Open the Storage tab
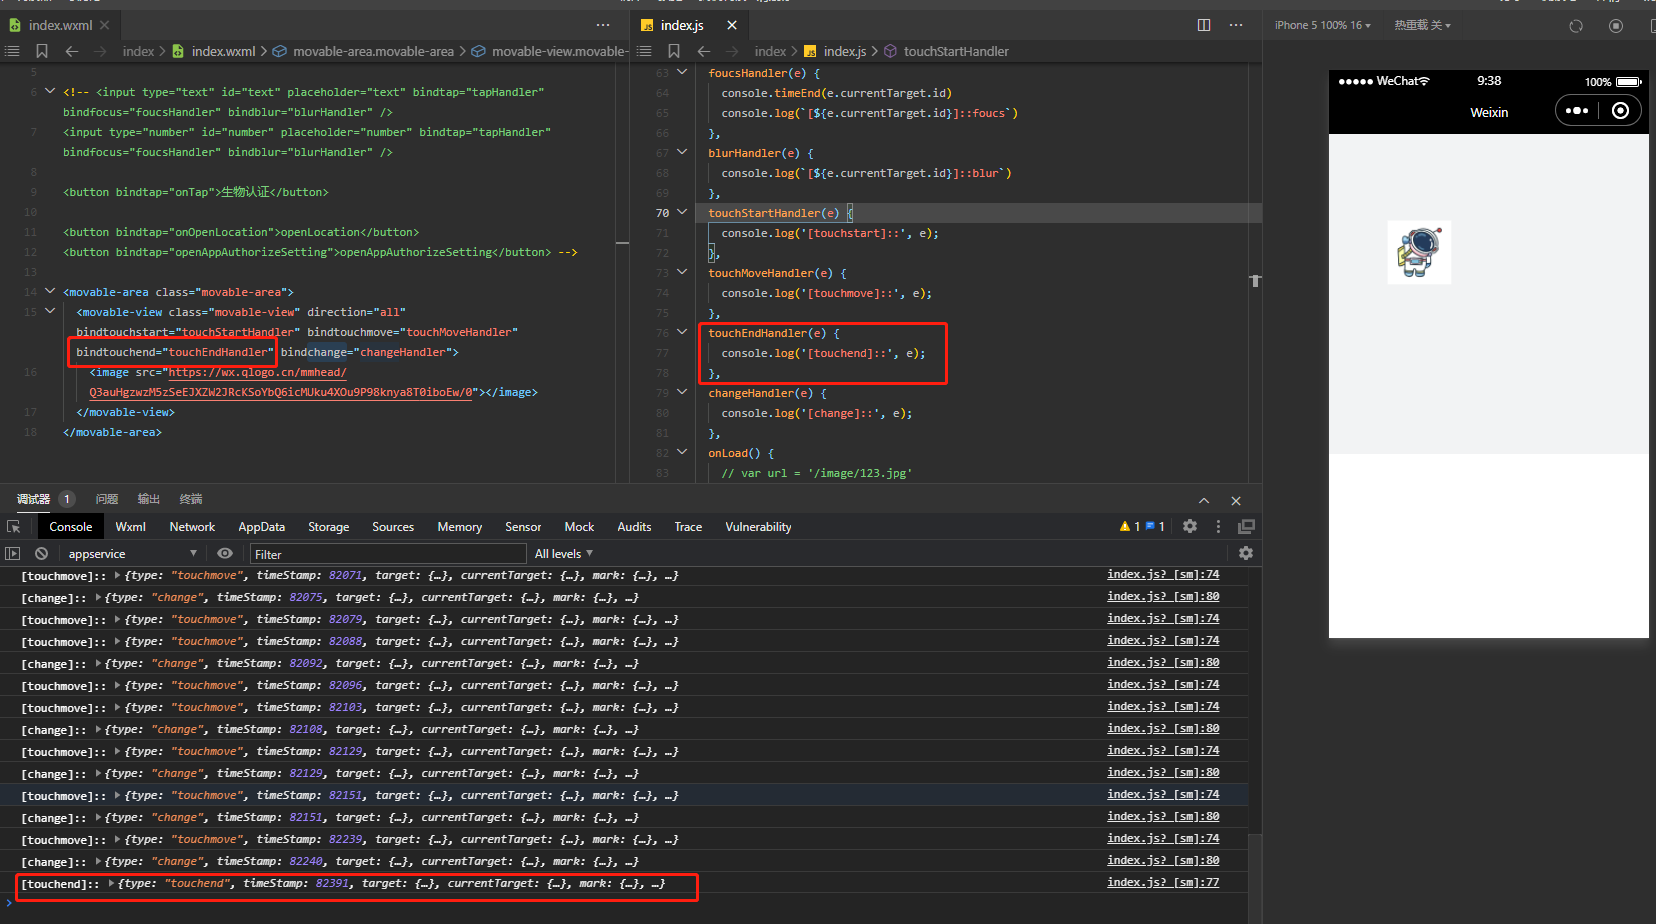Image resolution: width=1656 pixels, height=924 pixels. click(328, 527)
